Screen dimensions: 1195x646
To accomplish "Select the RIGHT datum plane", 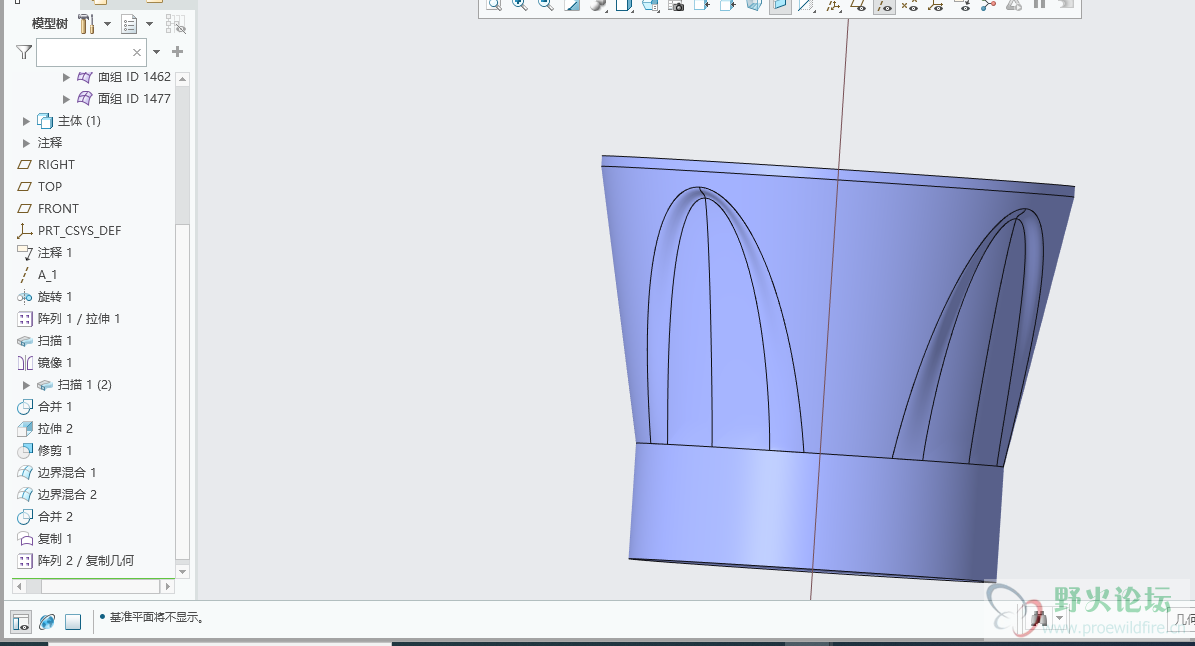I will (x=46, y=165).
